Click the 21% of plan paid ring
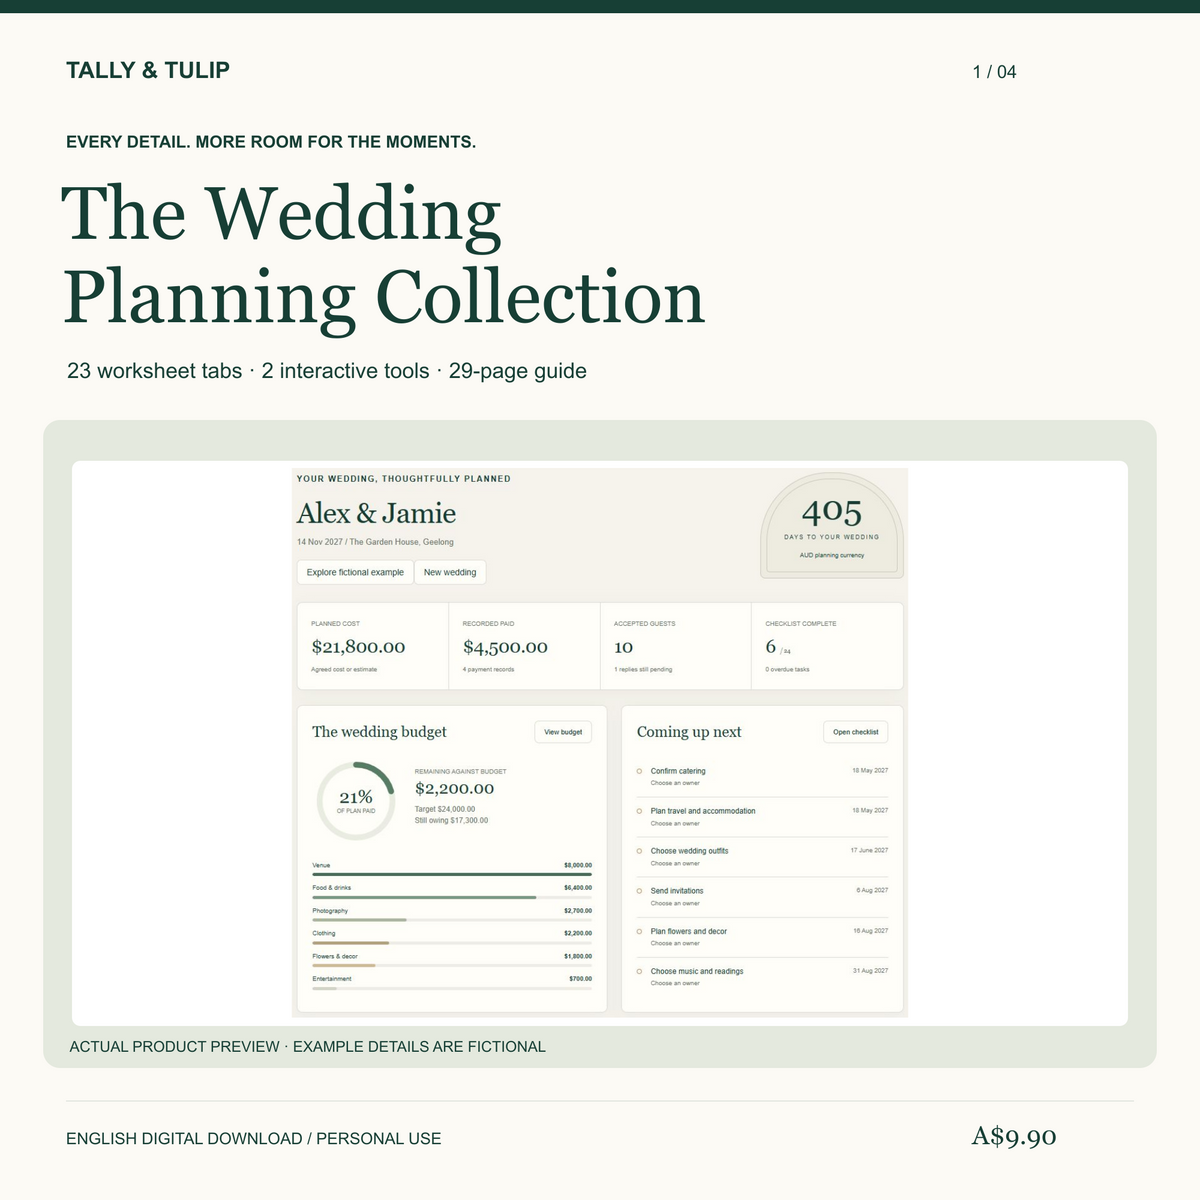The width and height of the screenshot is (1200, 1200). 356,801
